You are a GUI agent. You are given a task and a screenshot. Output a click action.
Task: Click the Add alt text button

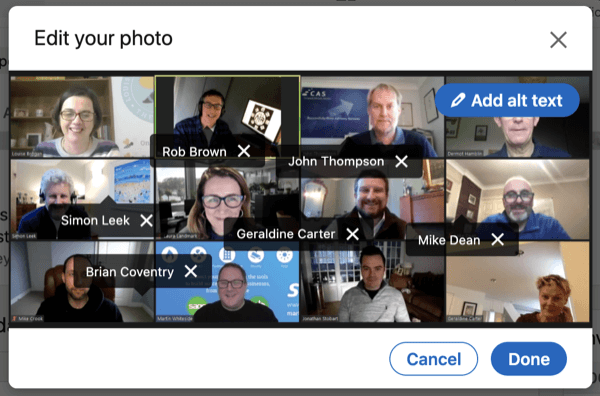[x=507, y=100]
